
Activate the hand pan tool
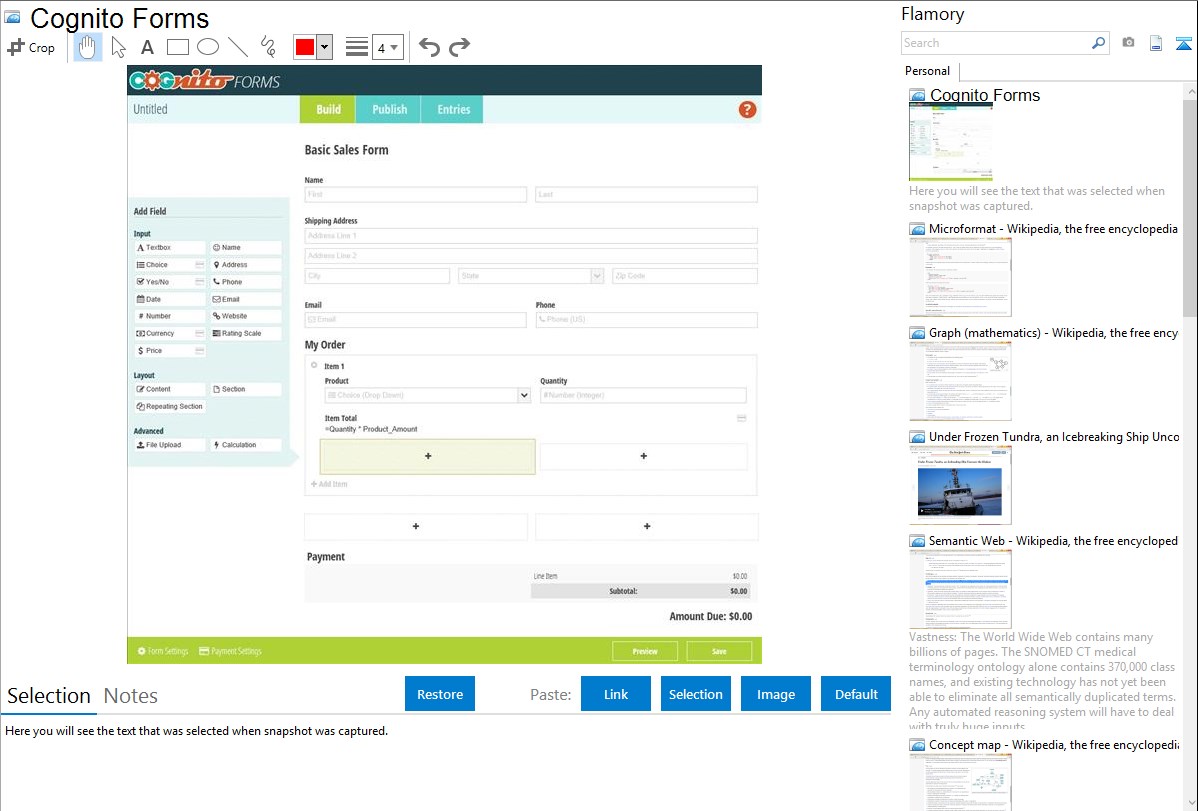88,47
